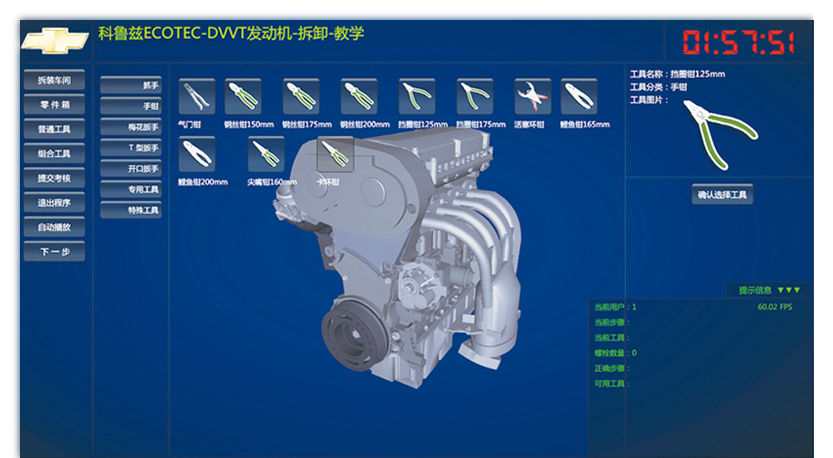Open the 组合工具 combination tools list
Image resolution: width=833 pixels, height=458 pixels.
pos(54,154)
